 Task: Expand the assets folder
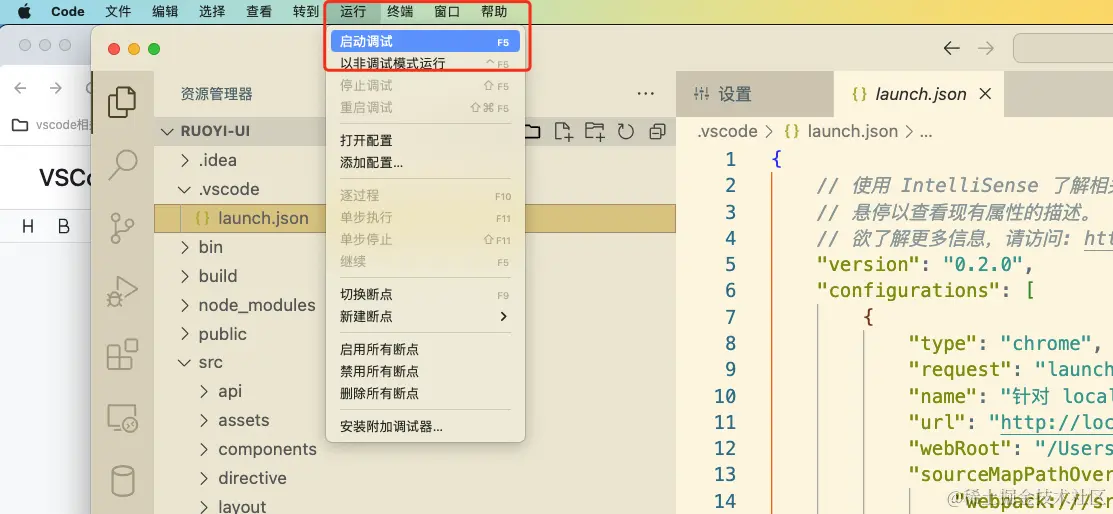point(204,421)
